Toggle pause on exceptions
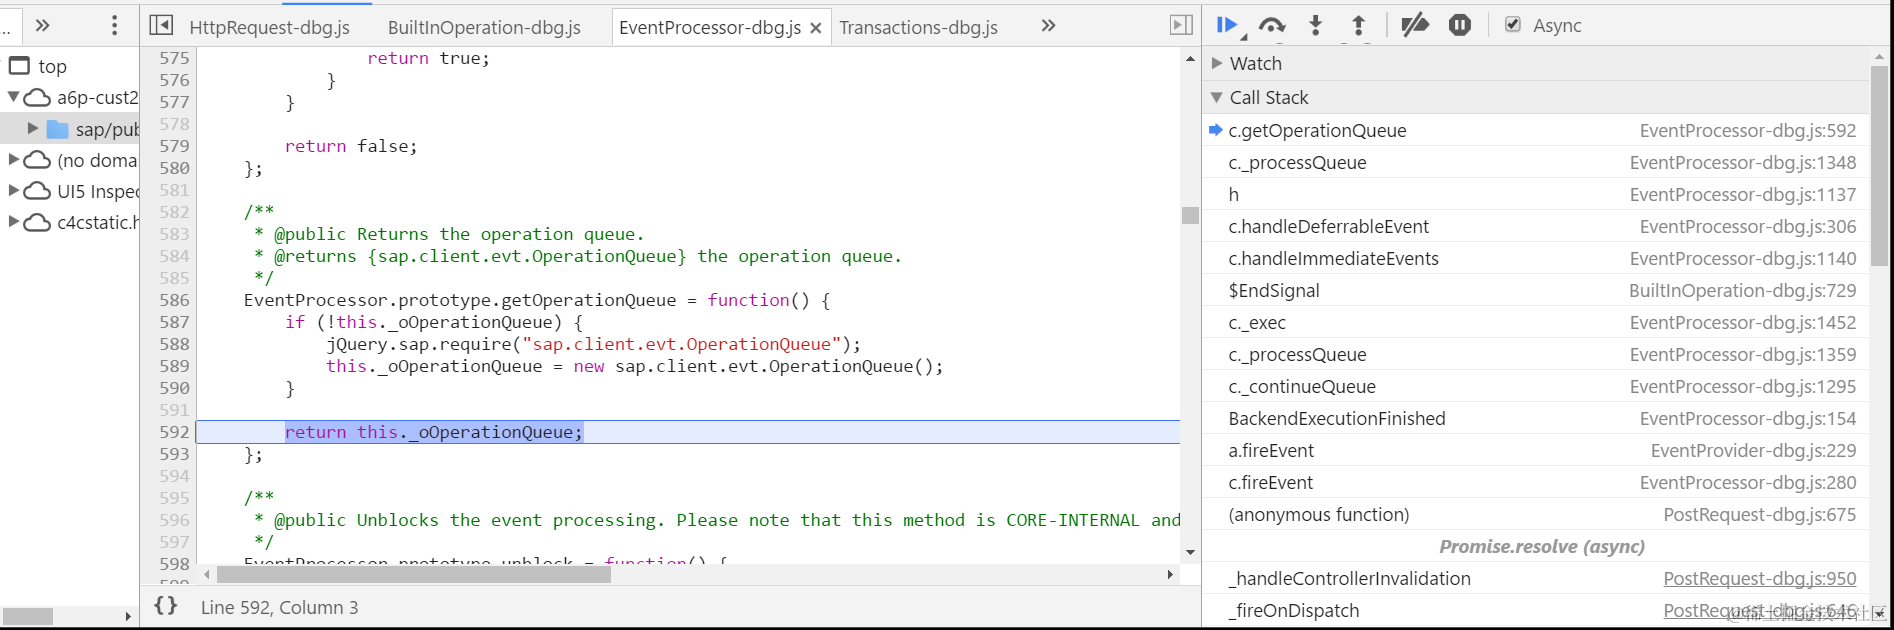1894x630 pixels. click(x=1460, y=25)
